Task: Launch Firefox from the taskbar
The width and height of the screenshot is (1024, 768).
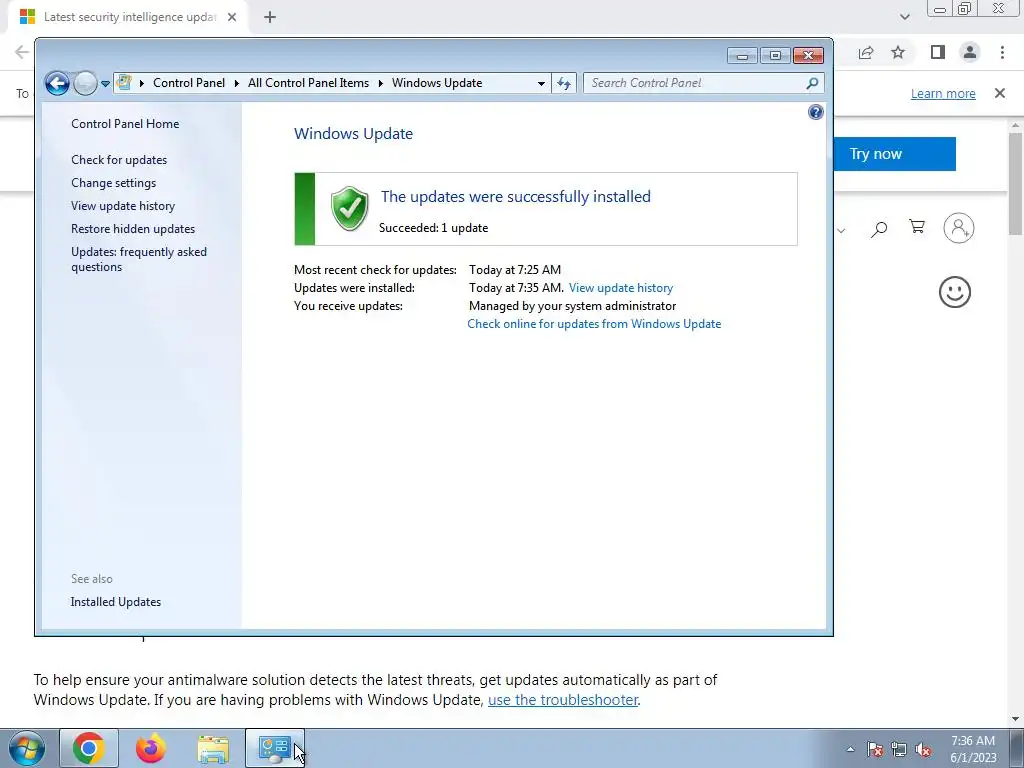Action: pos(151,748)
